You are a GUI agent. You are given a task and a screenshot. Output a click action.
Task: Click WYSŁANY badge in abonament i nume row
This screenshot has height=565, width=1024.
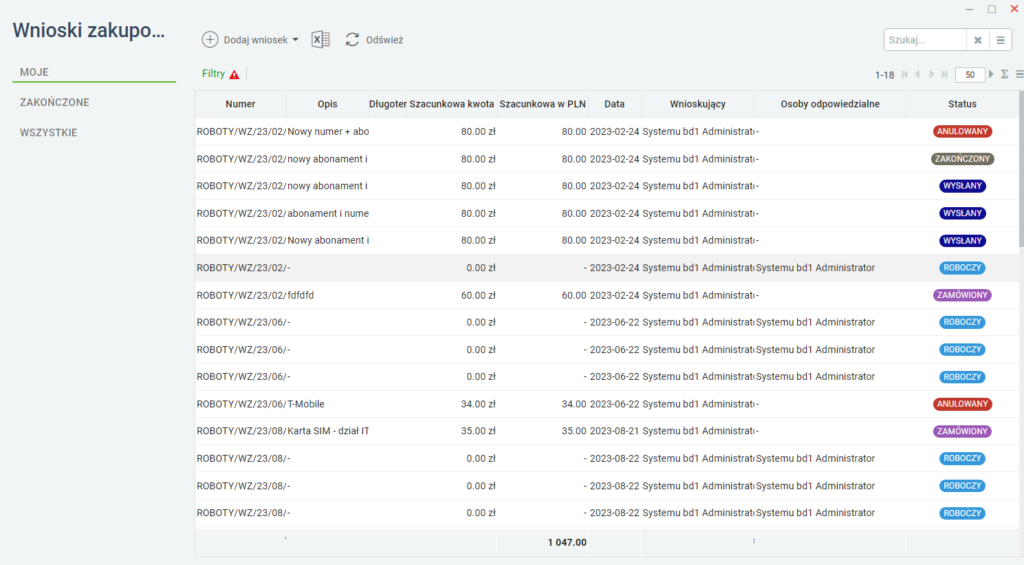(962, 213)
